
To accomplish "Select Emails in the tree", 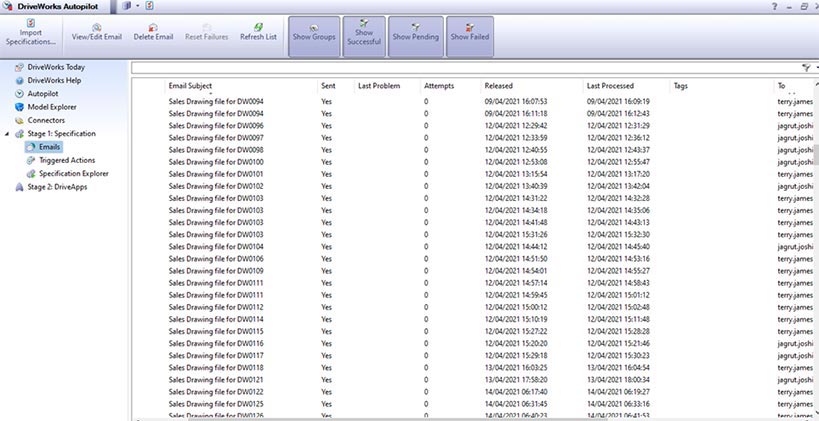I will (x=50, y=147).
